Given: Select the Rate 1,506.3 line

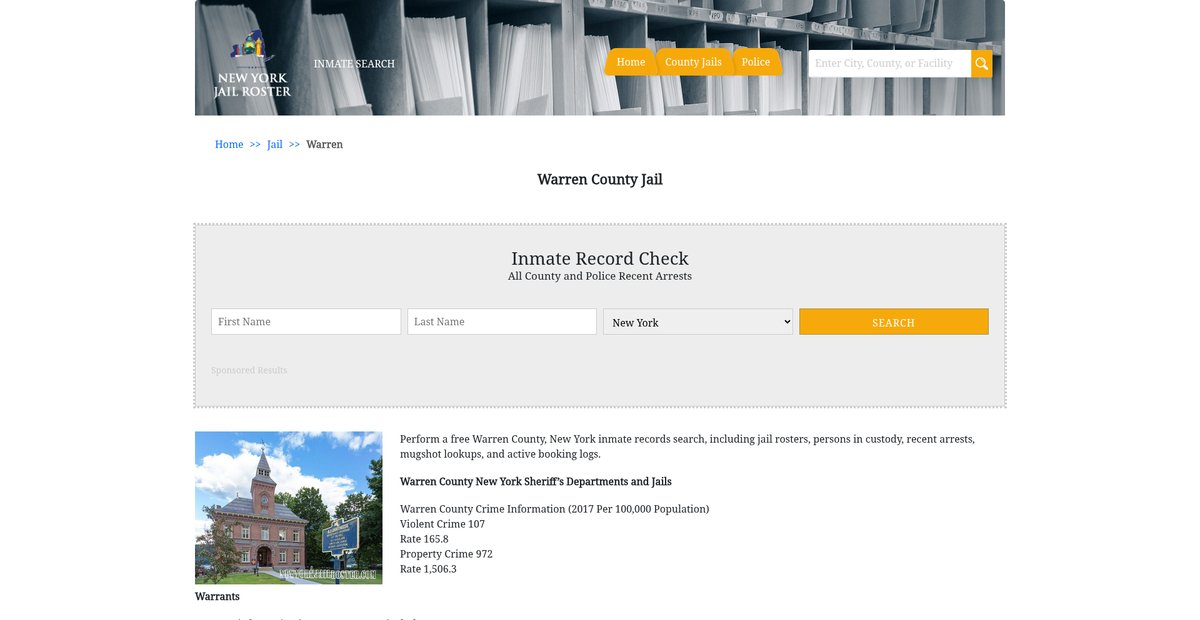Looking at the screenshot, I should (x=428, y=569).
